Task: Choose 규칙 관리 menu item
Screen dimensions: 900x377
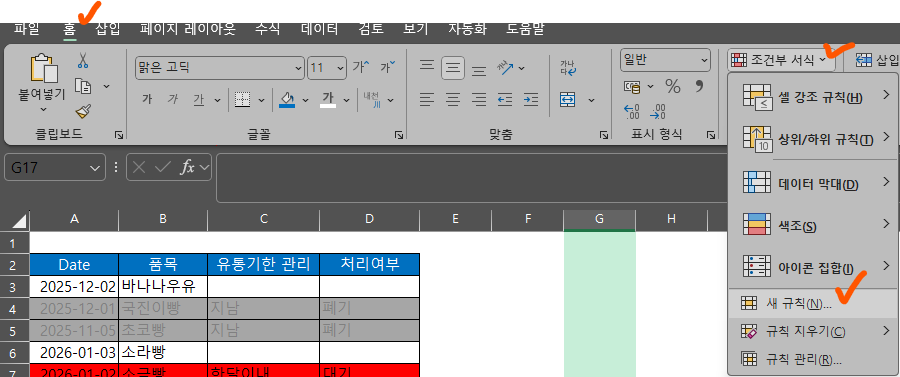Action: click(814, 360)
